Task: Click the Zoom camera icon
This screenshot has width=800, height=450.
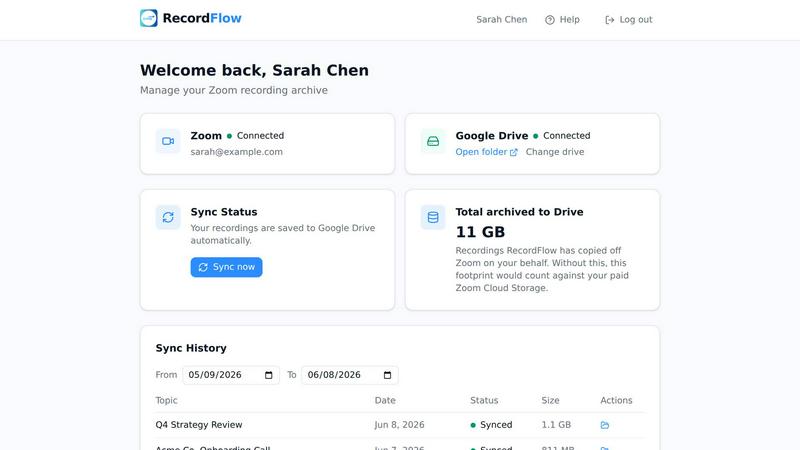Action: [x=168, y=141]
